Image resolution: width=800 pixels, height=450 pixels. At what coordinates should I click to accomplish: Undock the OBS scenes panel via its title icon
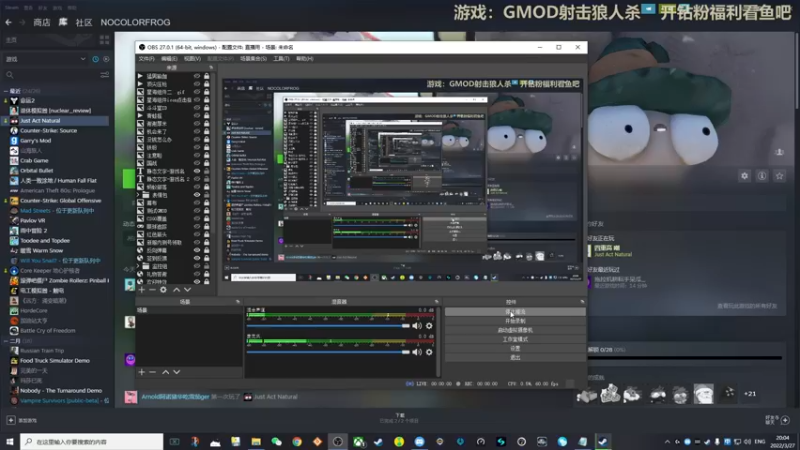238,302
